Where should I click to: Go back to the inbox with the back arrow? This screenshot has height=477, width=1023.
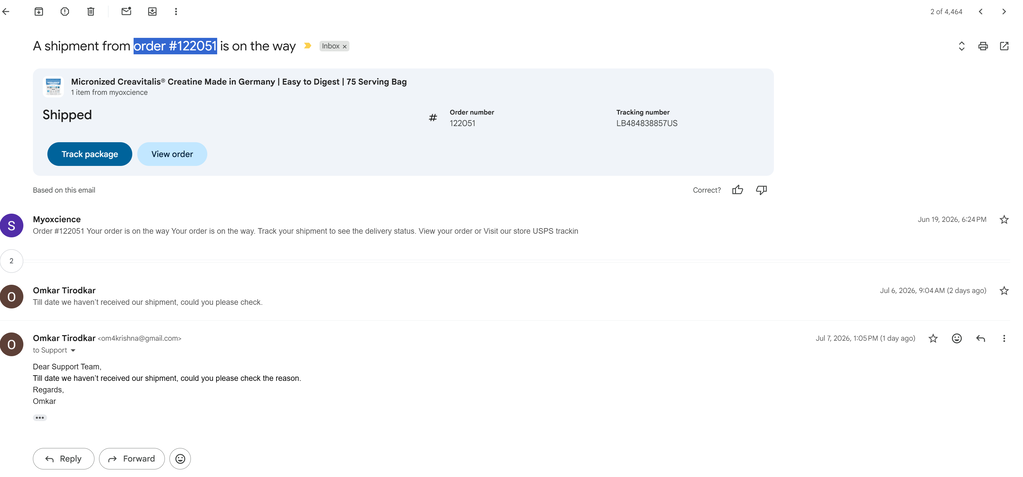tap(6, 12)
